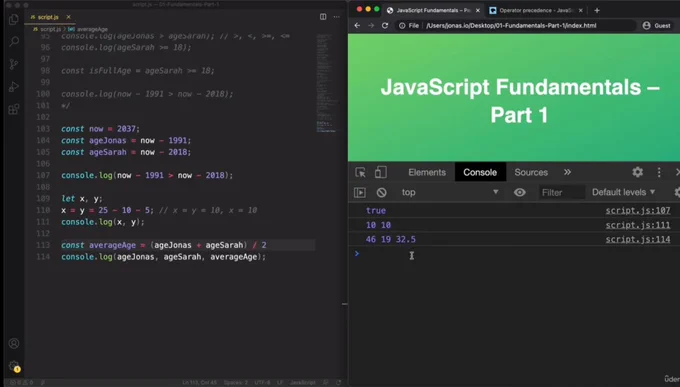The height and width of the screenshot is (387, 680).
Task: Activate the DevTools inspect element picker
Action: (360, 172)
